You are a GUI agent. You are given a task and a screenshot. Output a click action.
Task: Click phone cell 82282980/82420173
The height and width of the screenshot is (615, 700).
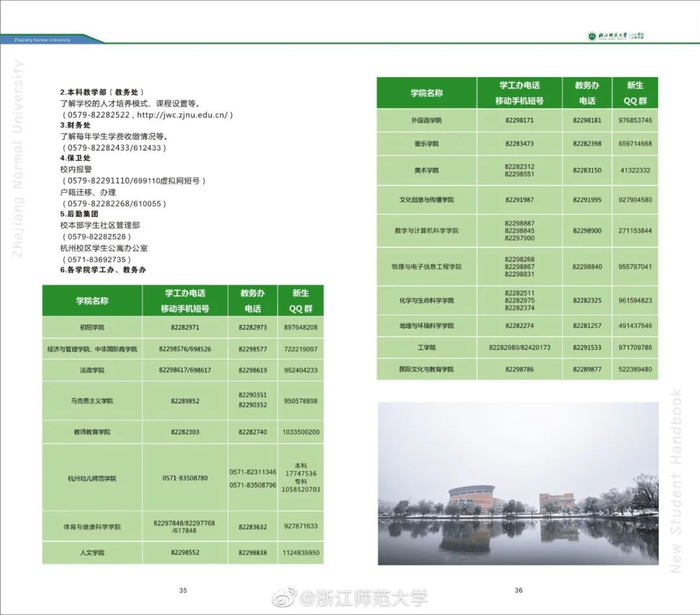[520, 347]
